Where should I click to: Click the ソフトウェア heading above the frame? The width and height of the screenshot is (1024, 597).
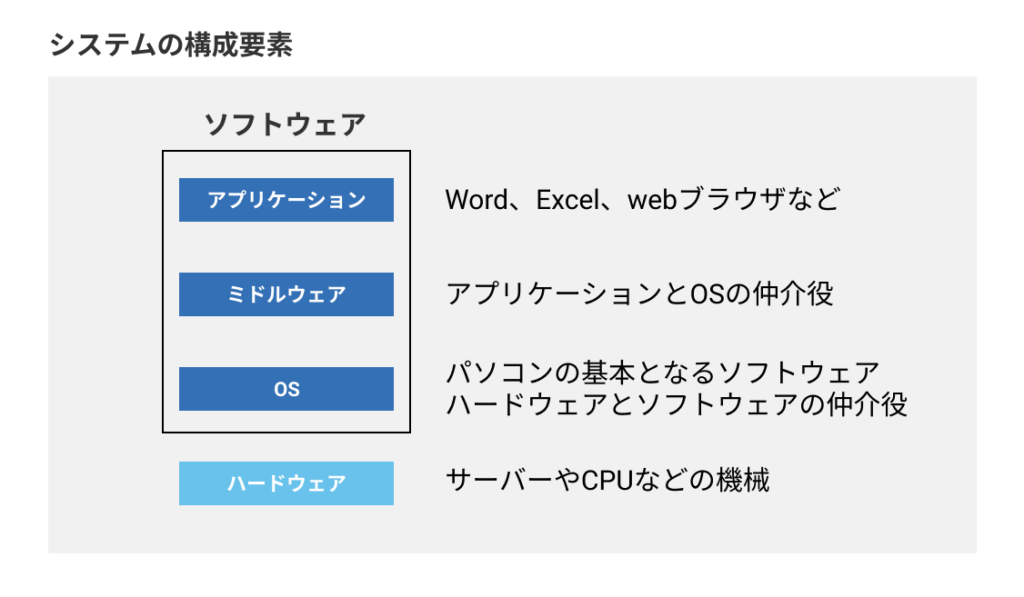tap(285, 124)
